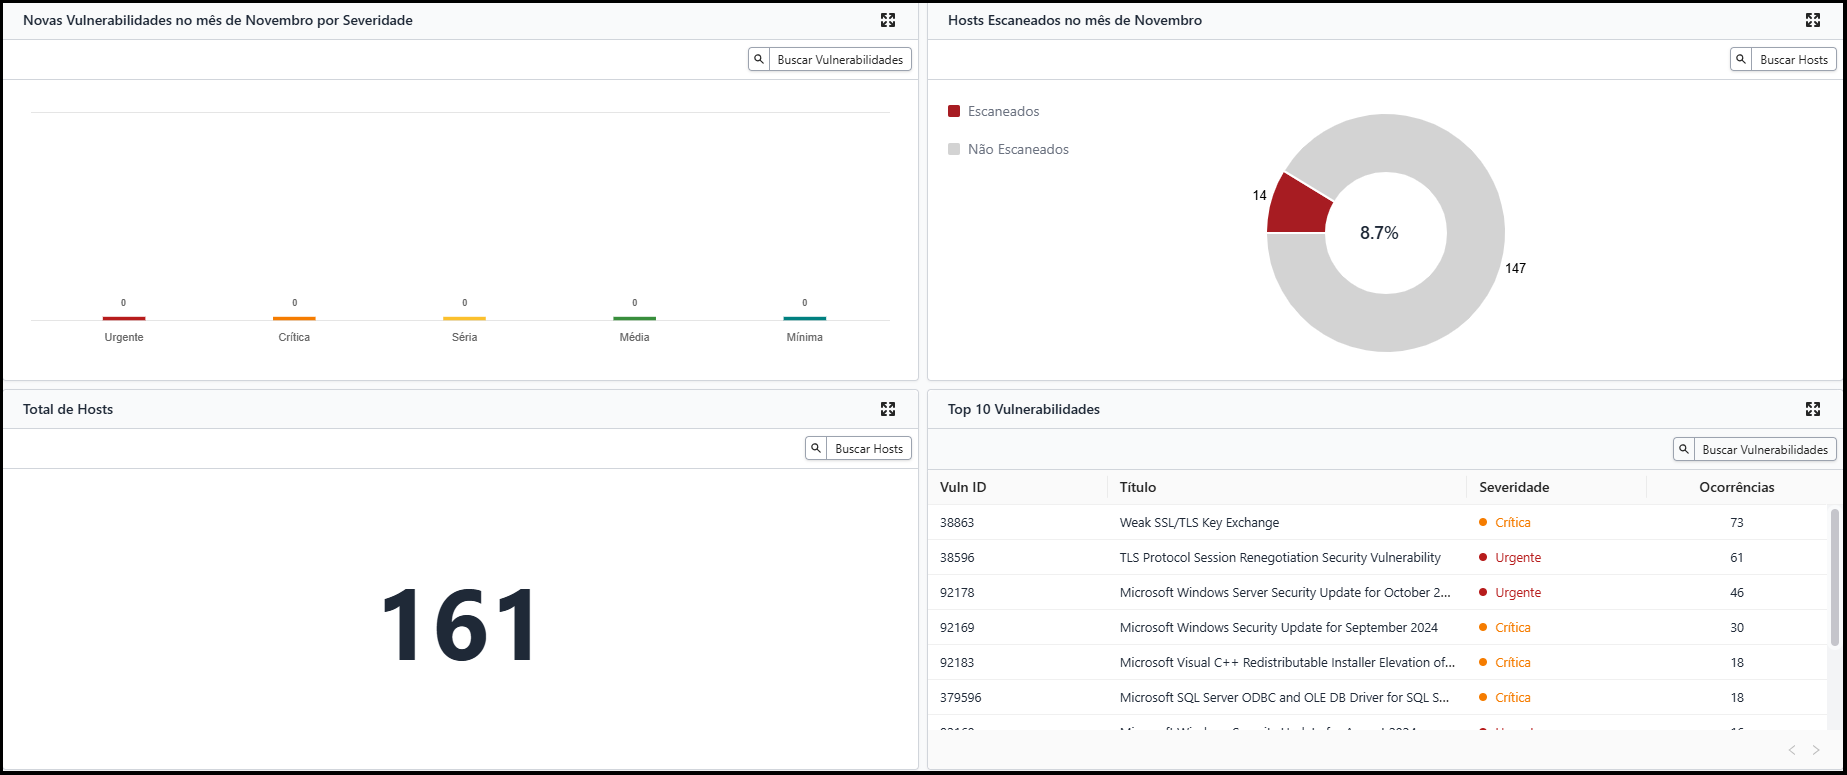Image resolution: width=1847 pixels, height=775 pixels.
Task: Expand the Hosts Escaneados panel to fullscreen
Action: [x=1812, y=20]
